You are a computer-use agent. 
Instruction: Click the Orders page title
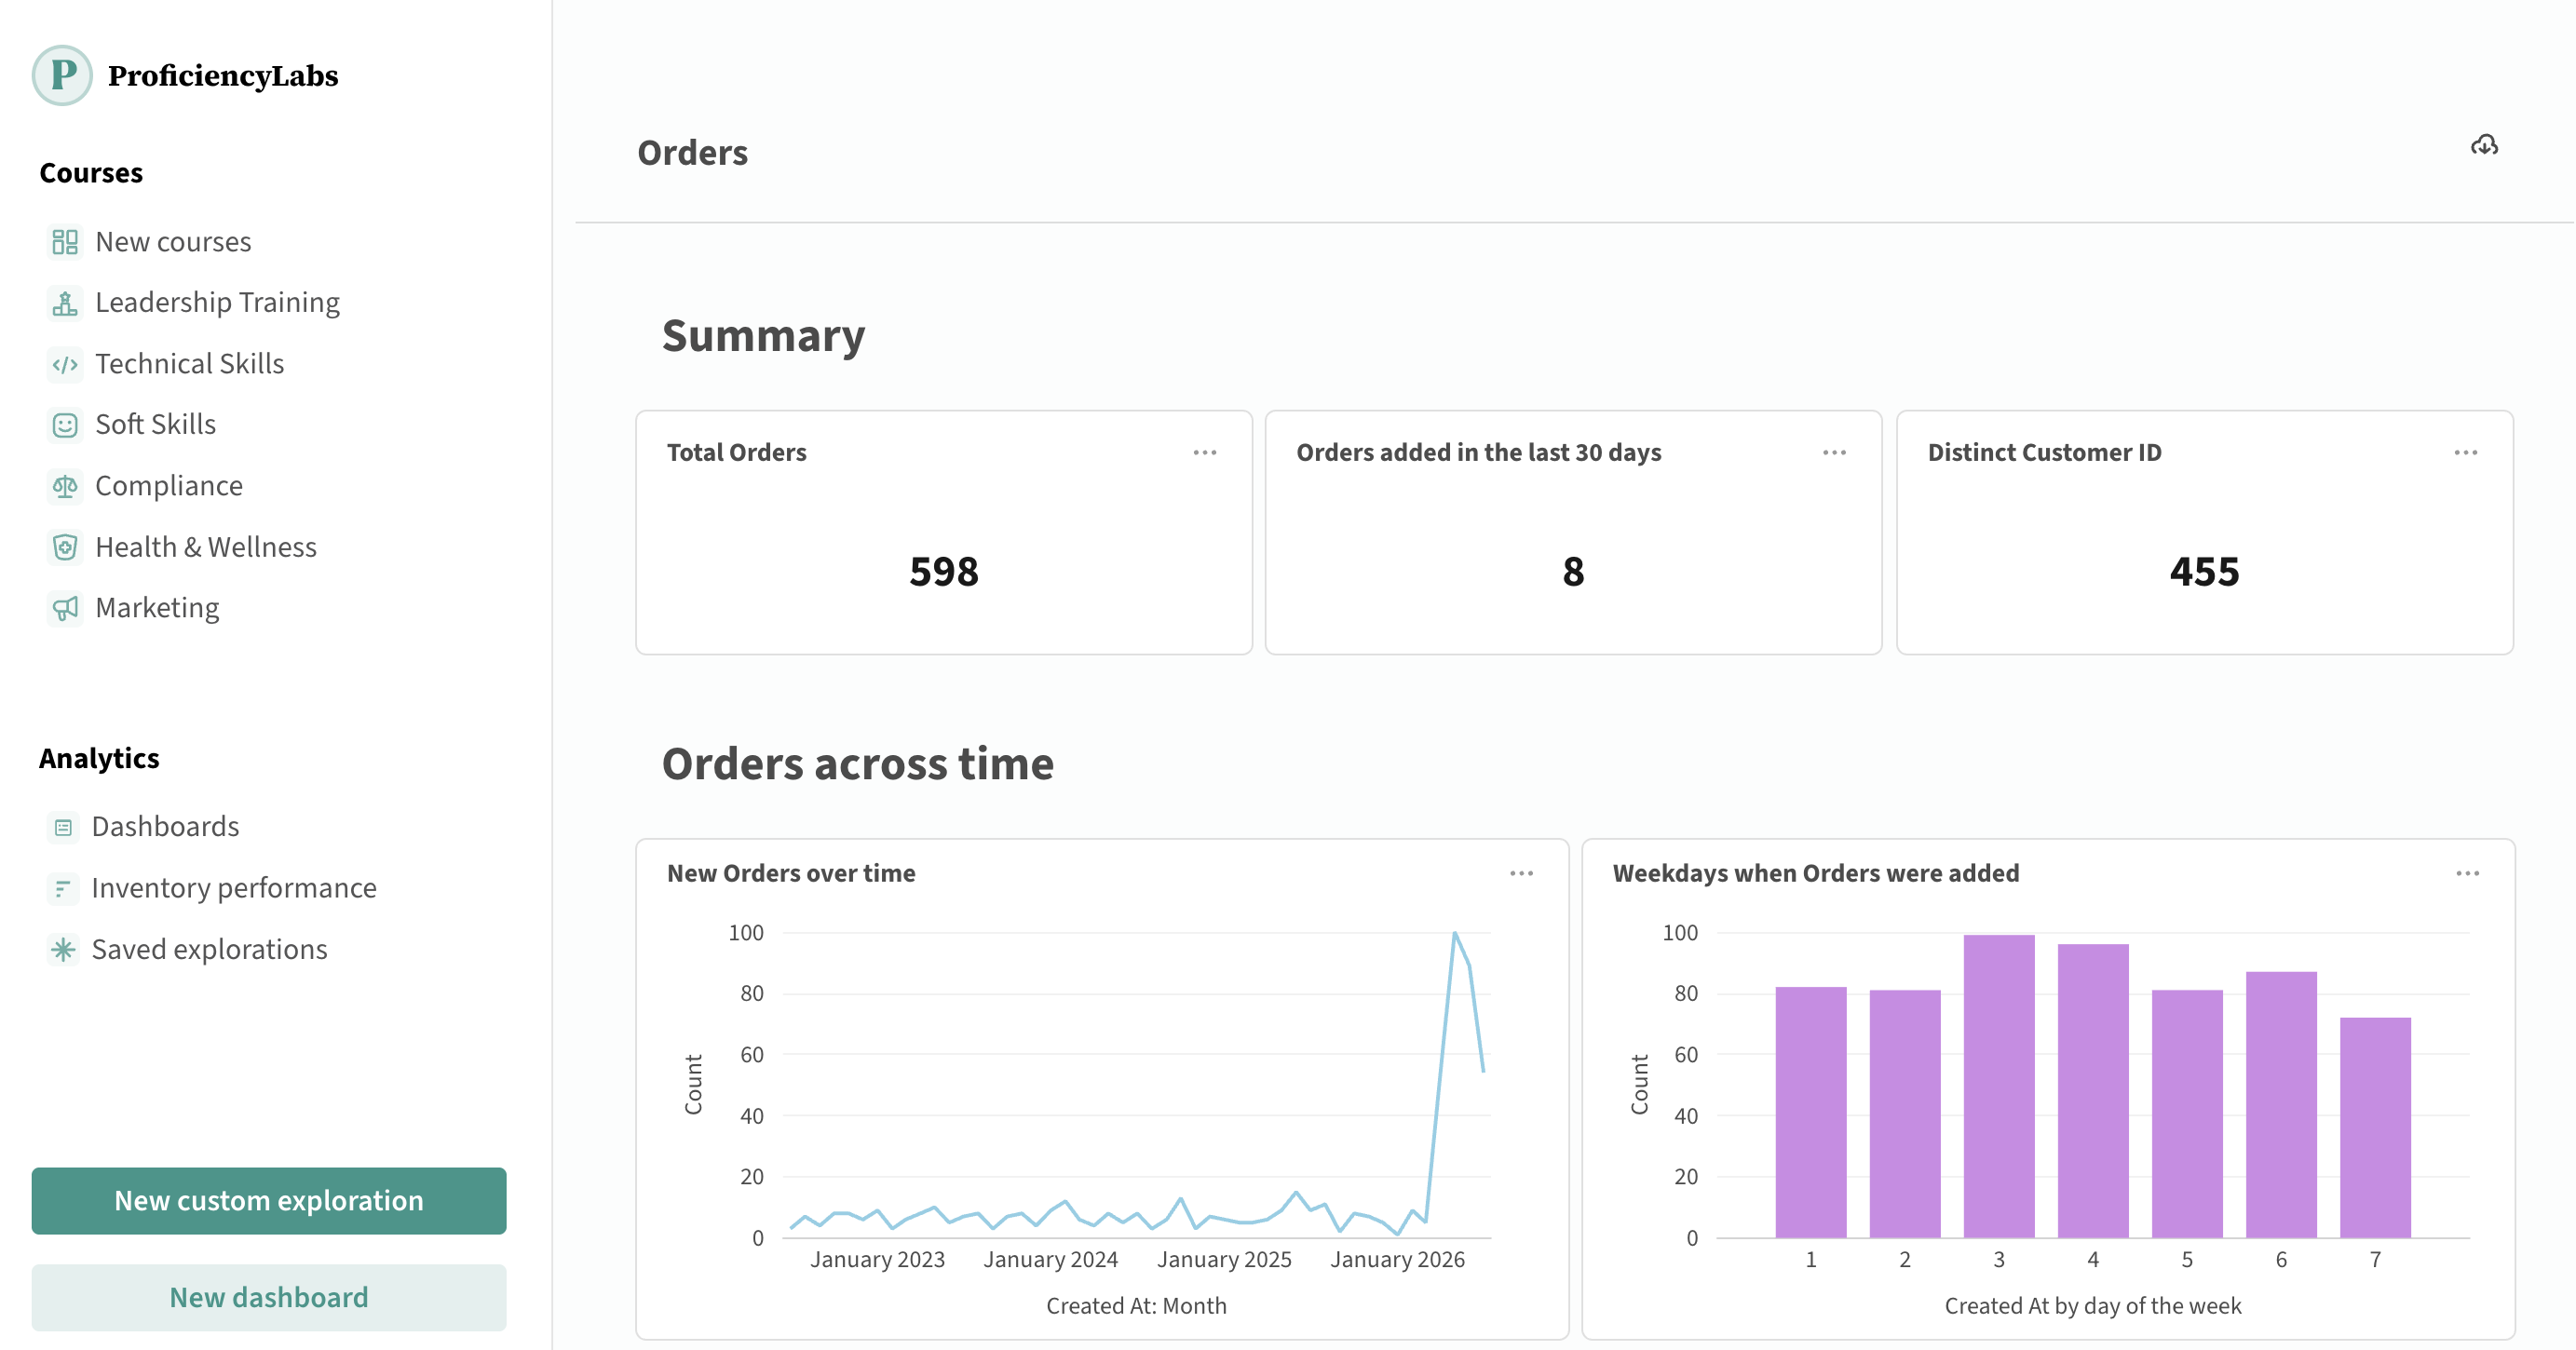coord(692,153)
